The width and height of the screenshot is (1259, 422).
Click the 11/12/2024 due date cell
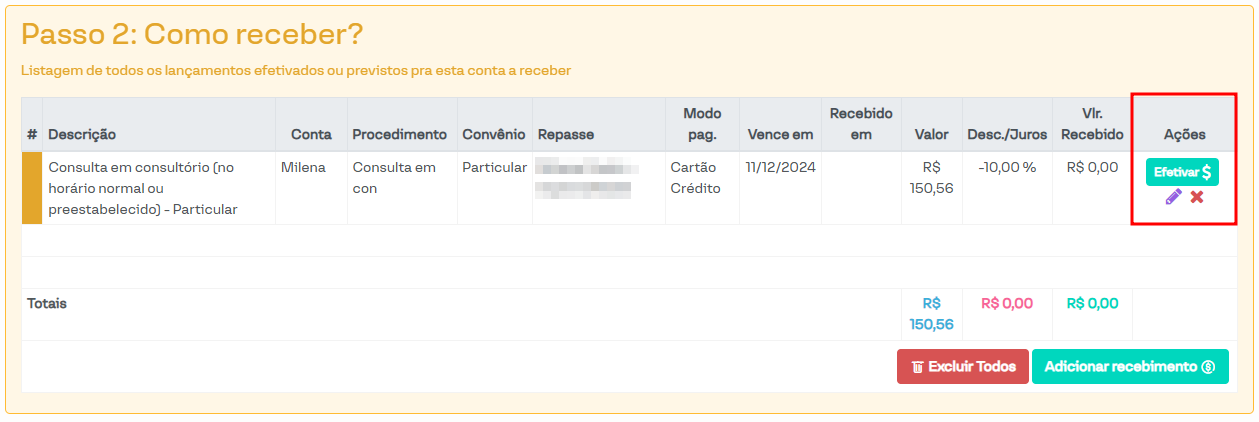(x=780, y=168)
